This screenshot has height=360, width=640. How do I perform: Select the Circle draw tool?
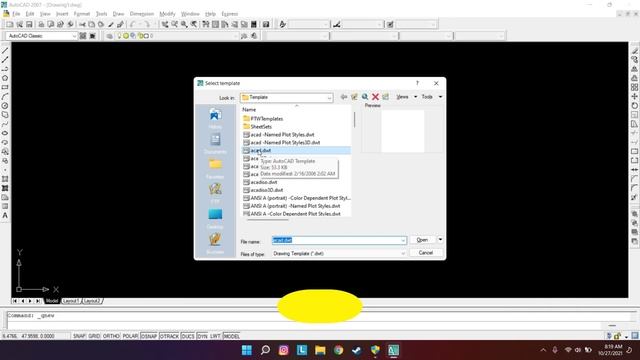5,106
